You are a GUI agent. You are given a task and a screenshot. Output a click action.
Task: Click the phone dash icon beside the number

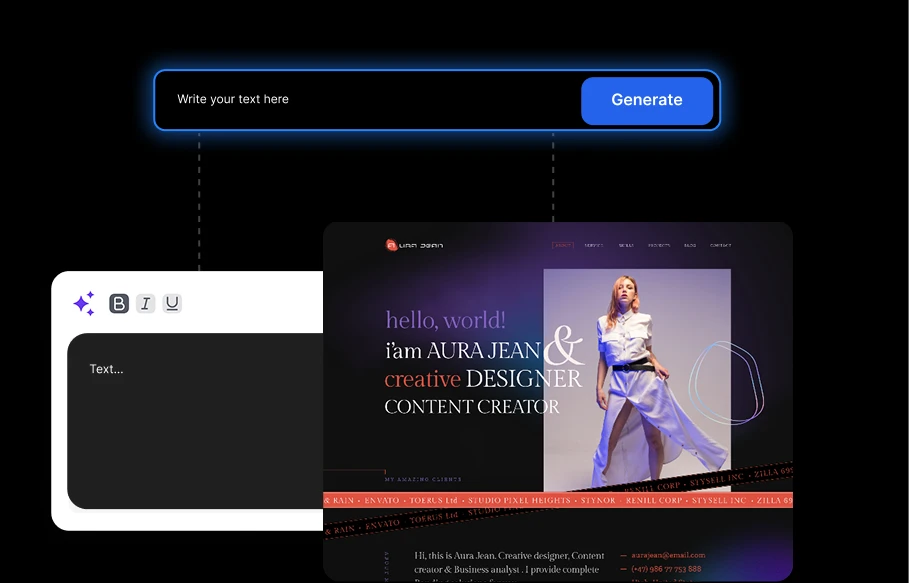click(x=623, y=568)
